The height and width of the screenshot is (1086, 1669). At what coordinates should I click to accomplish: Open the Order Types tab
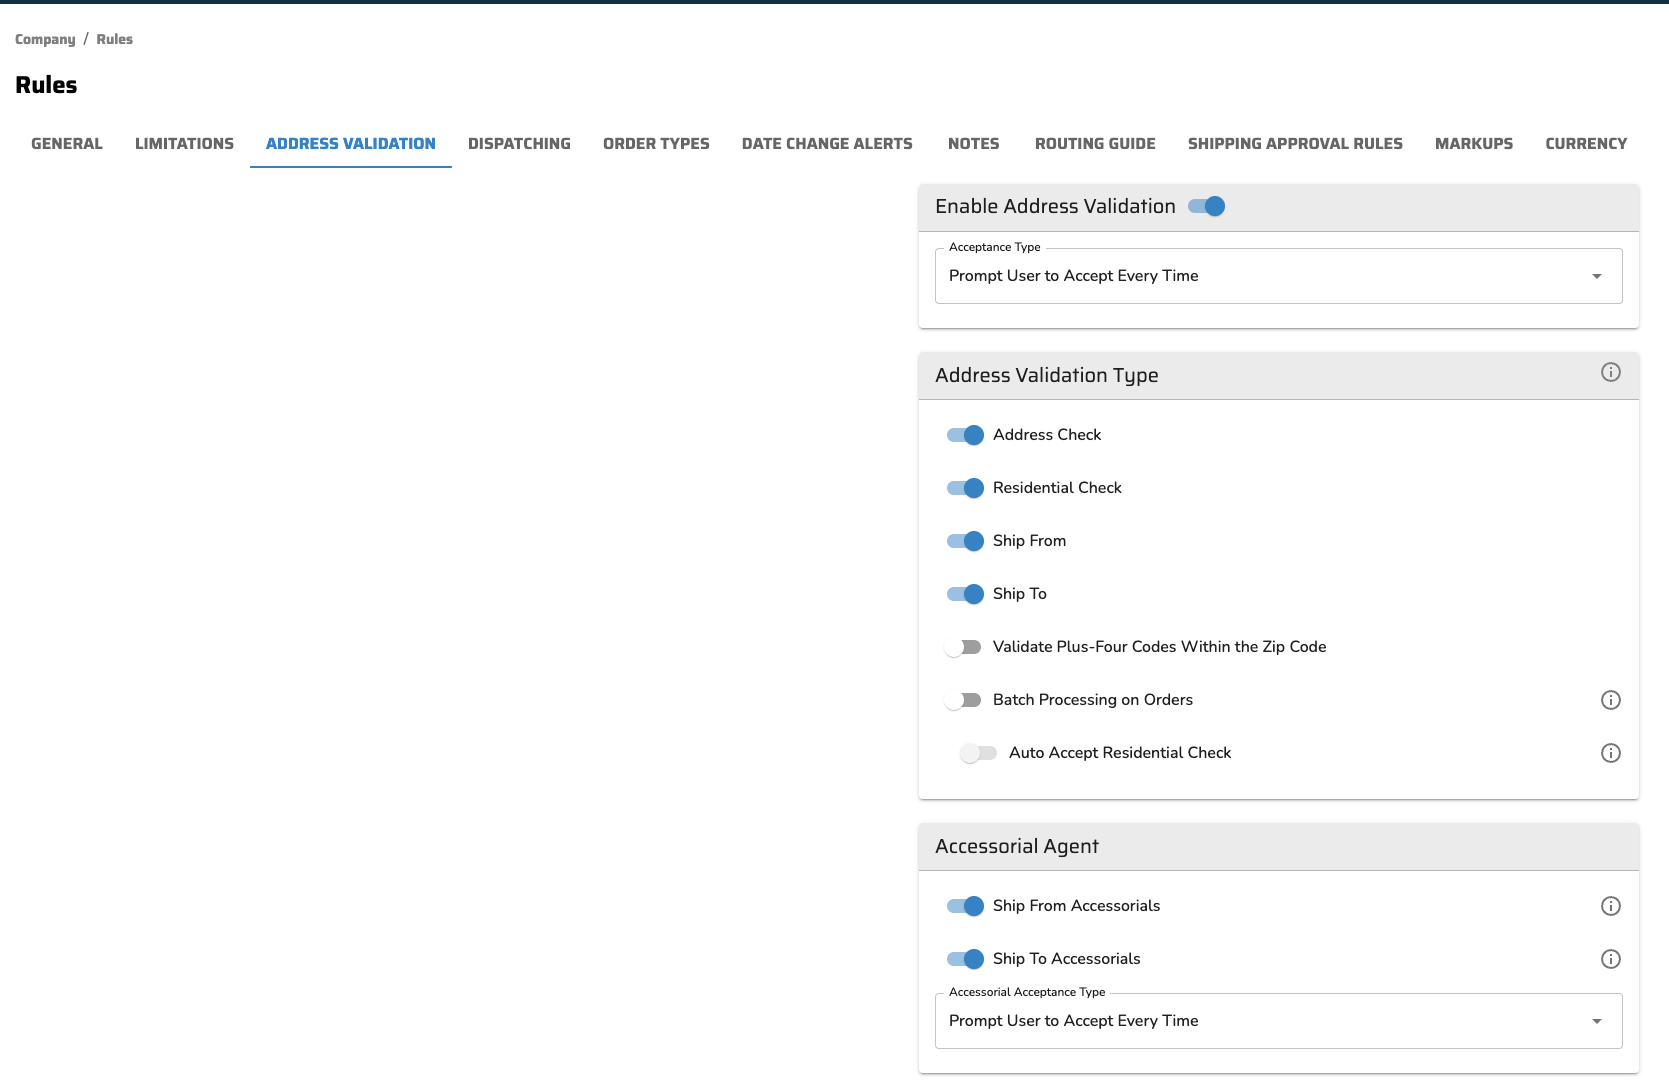(x=656, y=144)
